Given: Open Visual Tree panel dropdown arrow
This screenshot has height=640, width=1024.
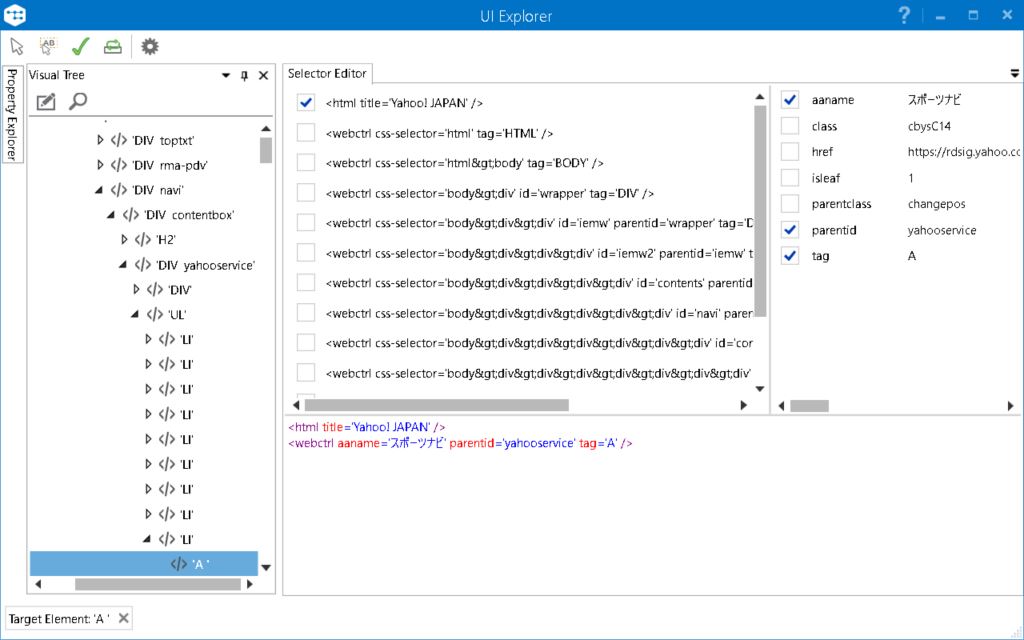Looking at the screenshot, I should pyautogui.click(x=226, y=75).
